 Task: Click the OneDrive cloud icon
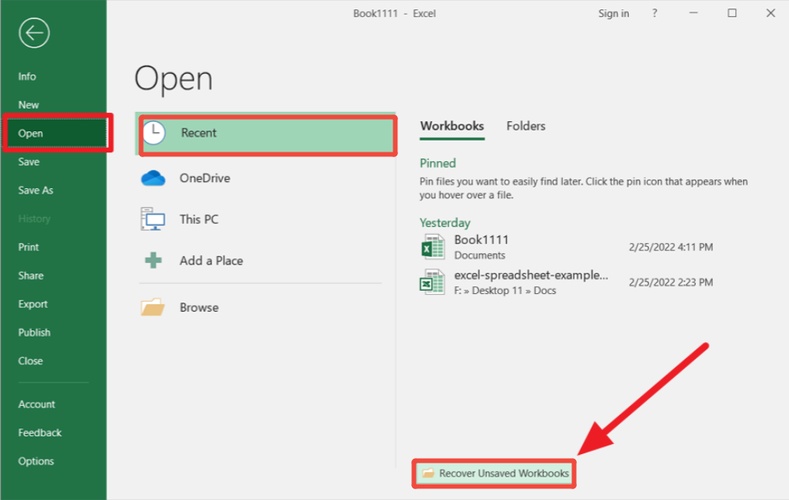(153, 178)
